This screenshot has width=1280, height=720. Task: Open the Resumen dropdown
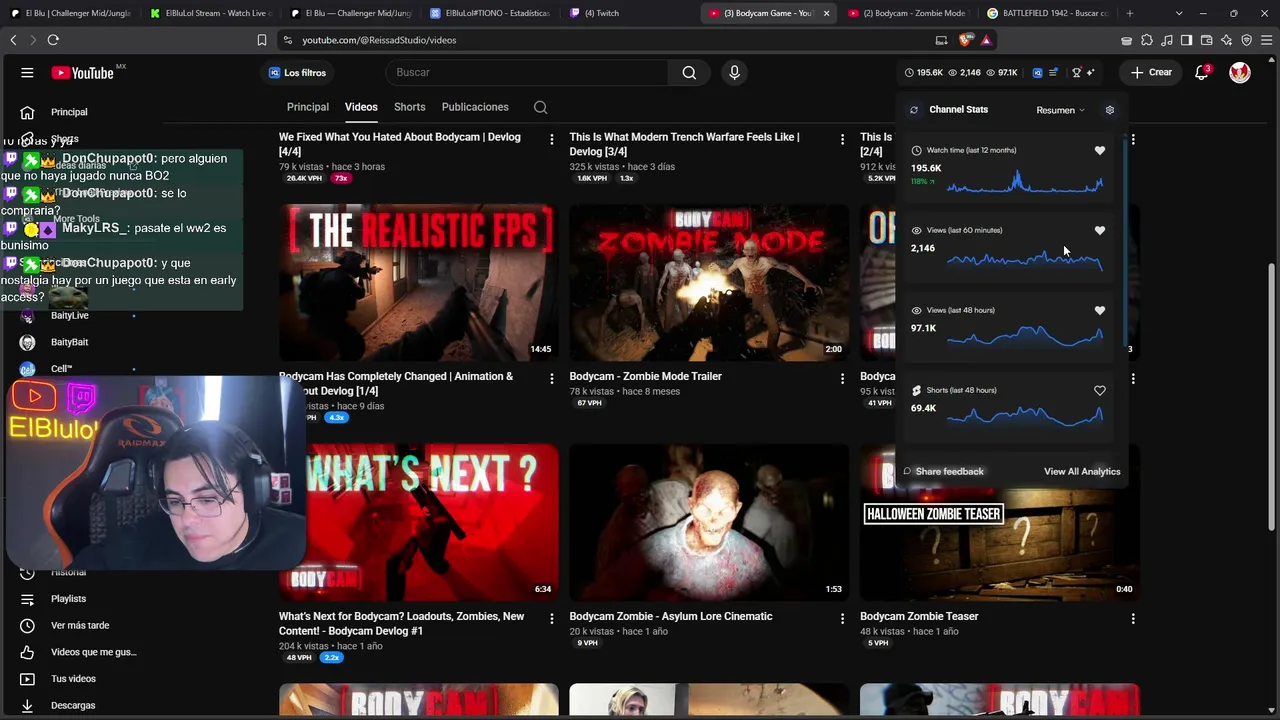(x=1060, y=110)
